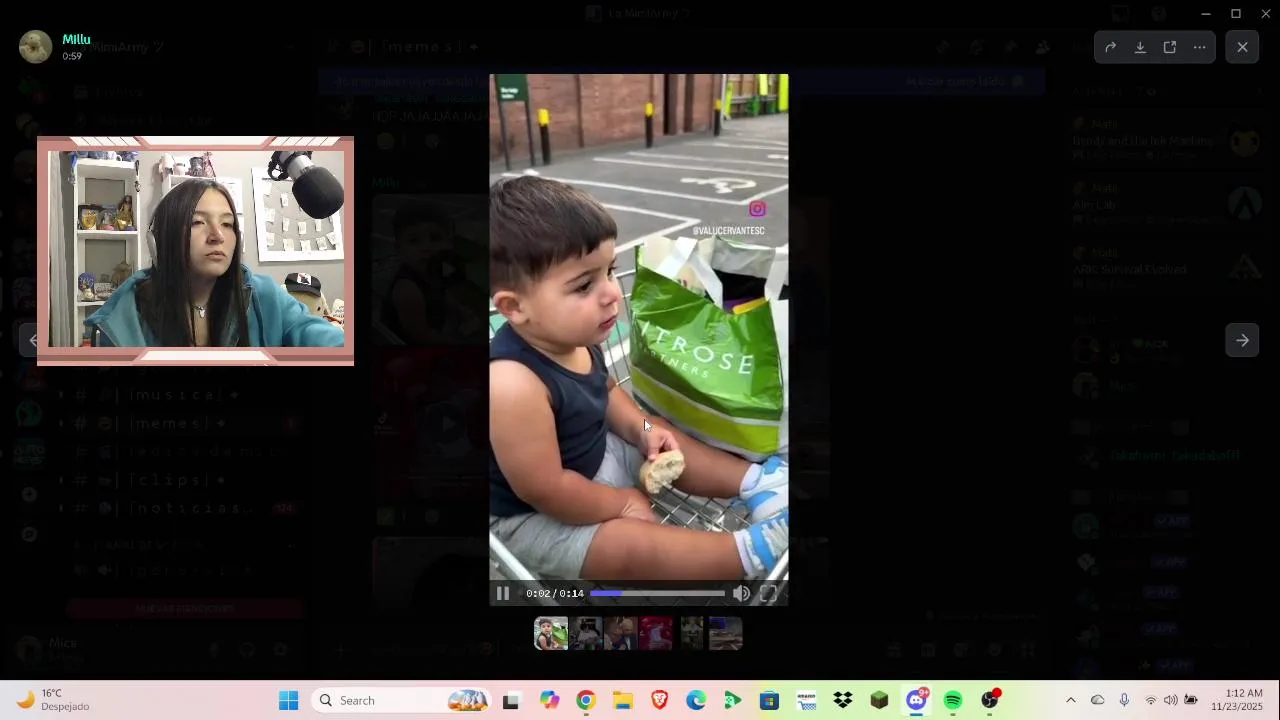Click OneDrive cloud tray icon
Screen dimensions: 1280x720
pyautogui.click(x=1098, y=700)
